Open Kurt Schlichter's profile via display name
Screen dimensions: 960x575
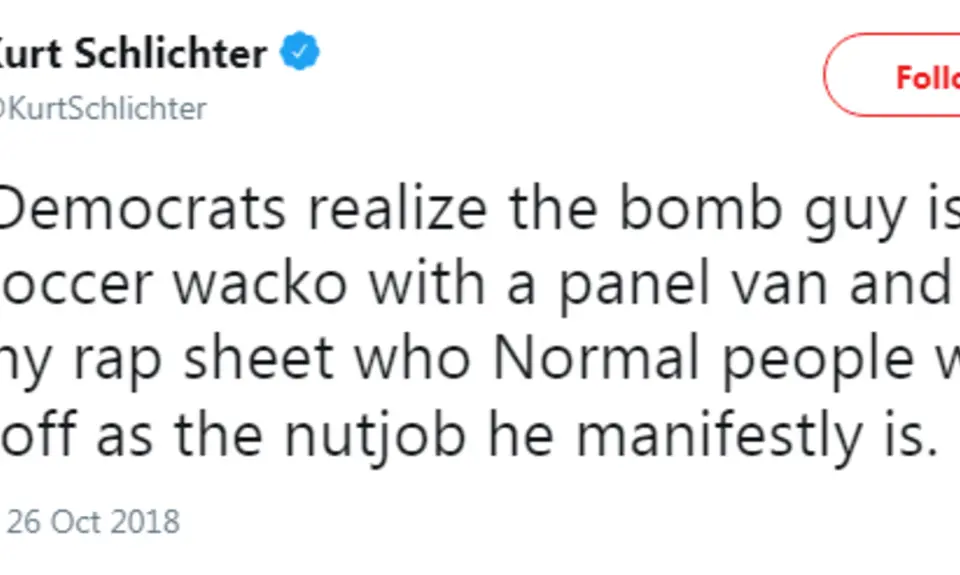pos(135,54)
